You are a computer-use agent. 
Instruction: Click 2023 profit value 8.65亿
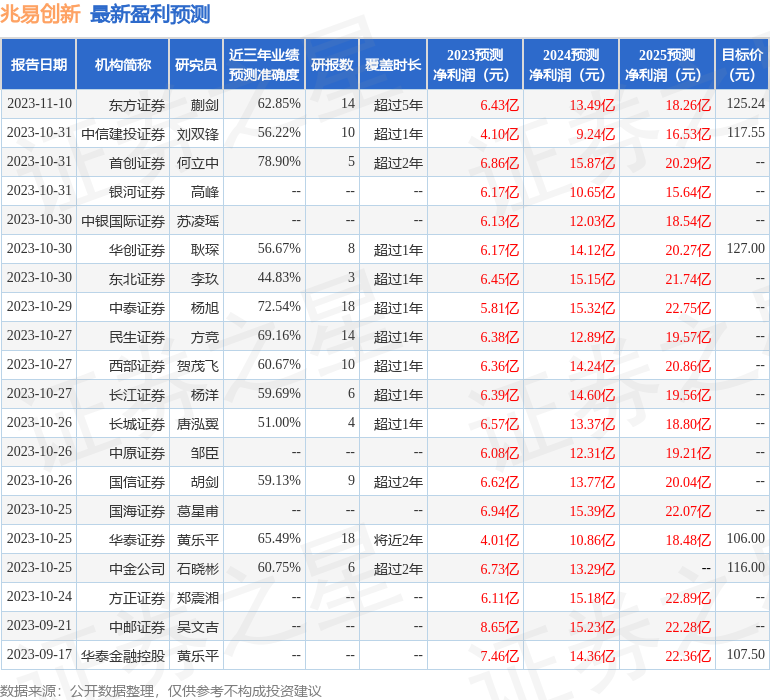499,626
